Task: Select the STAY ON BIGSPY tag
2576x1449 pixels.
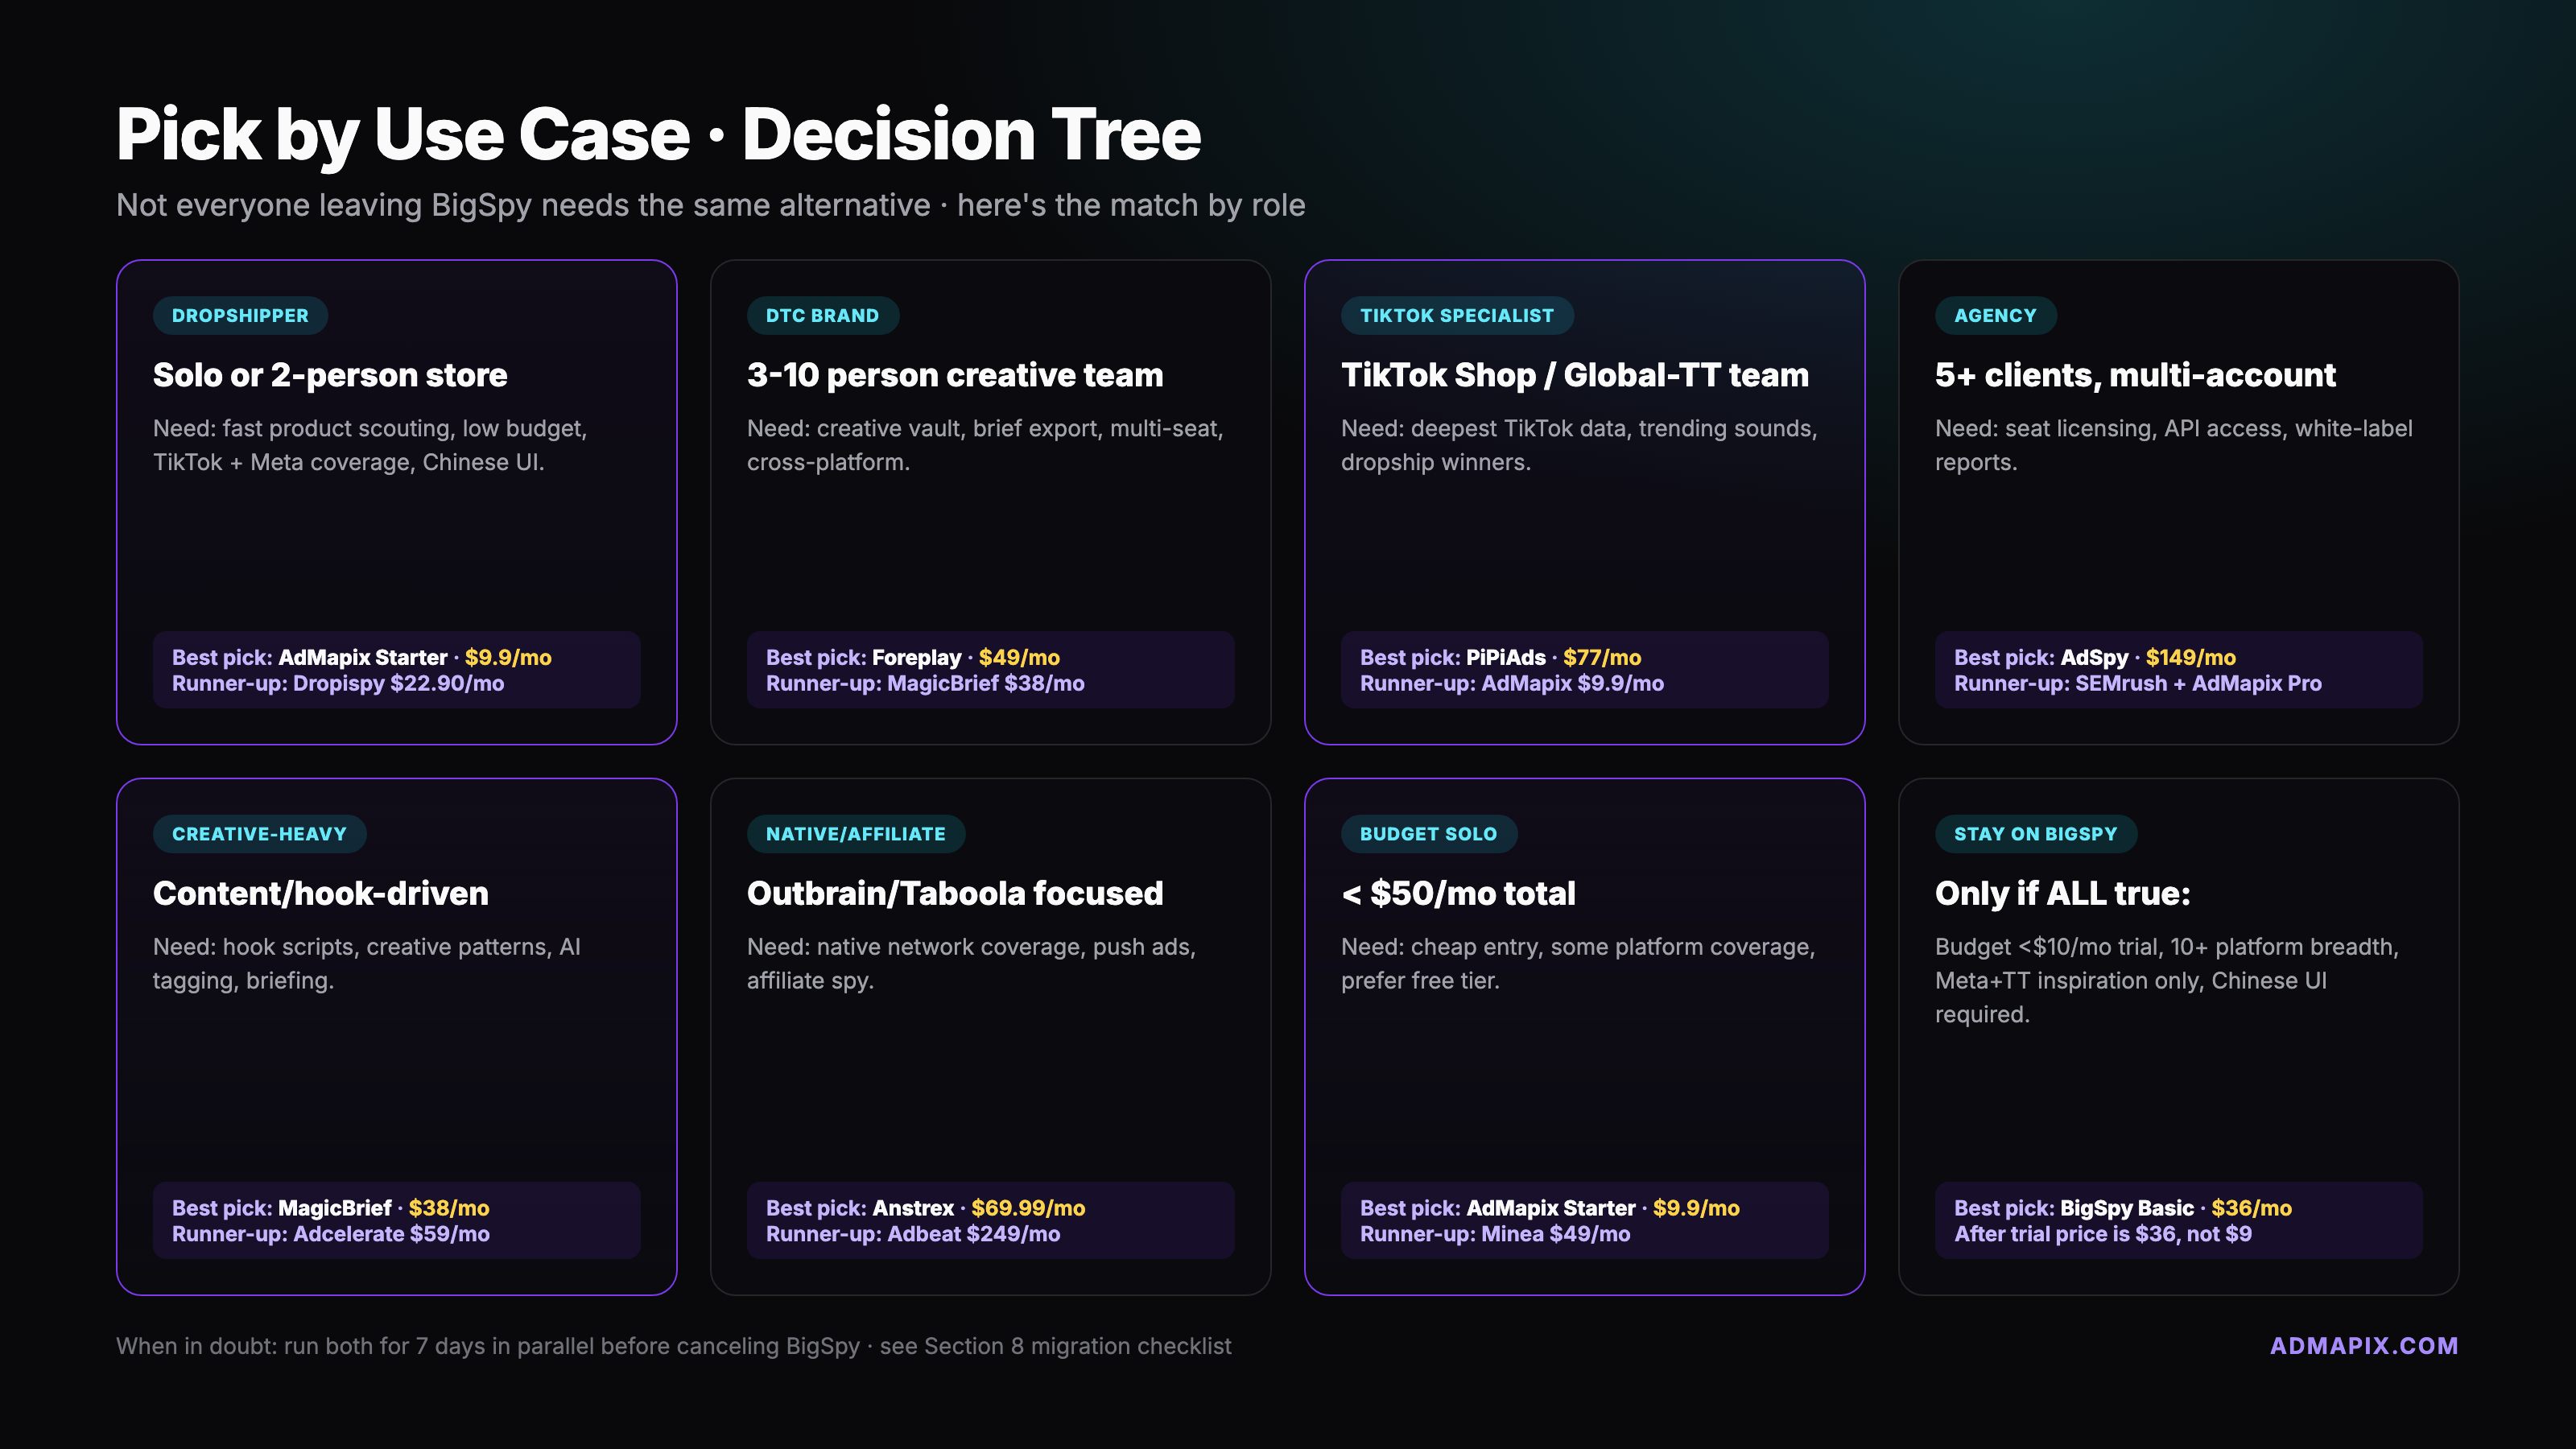Action: click(x=2035, y=834)
